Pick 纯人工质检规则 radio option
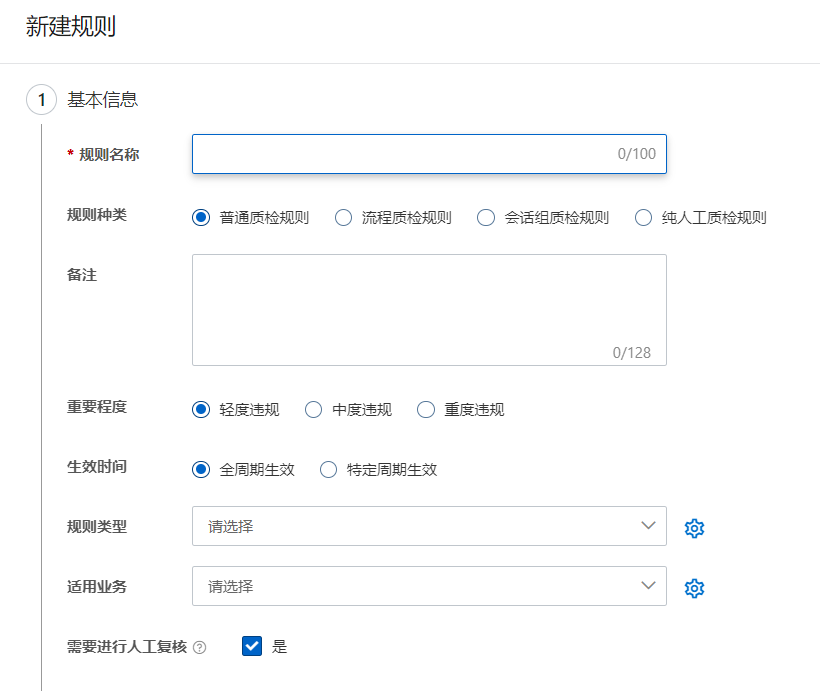 click(644, 218)
